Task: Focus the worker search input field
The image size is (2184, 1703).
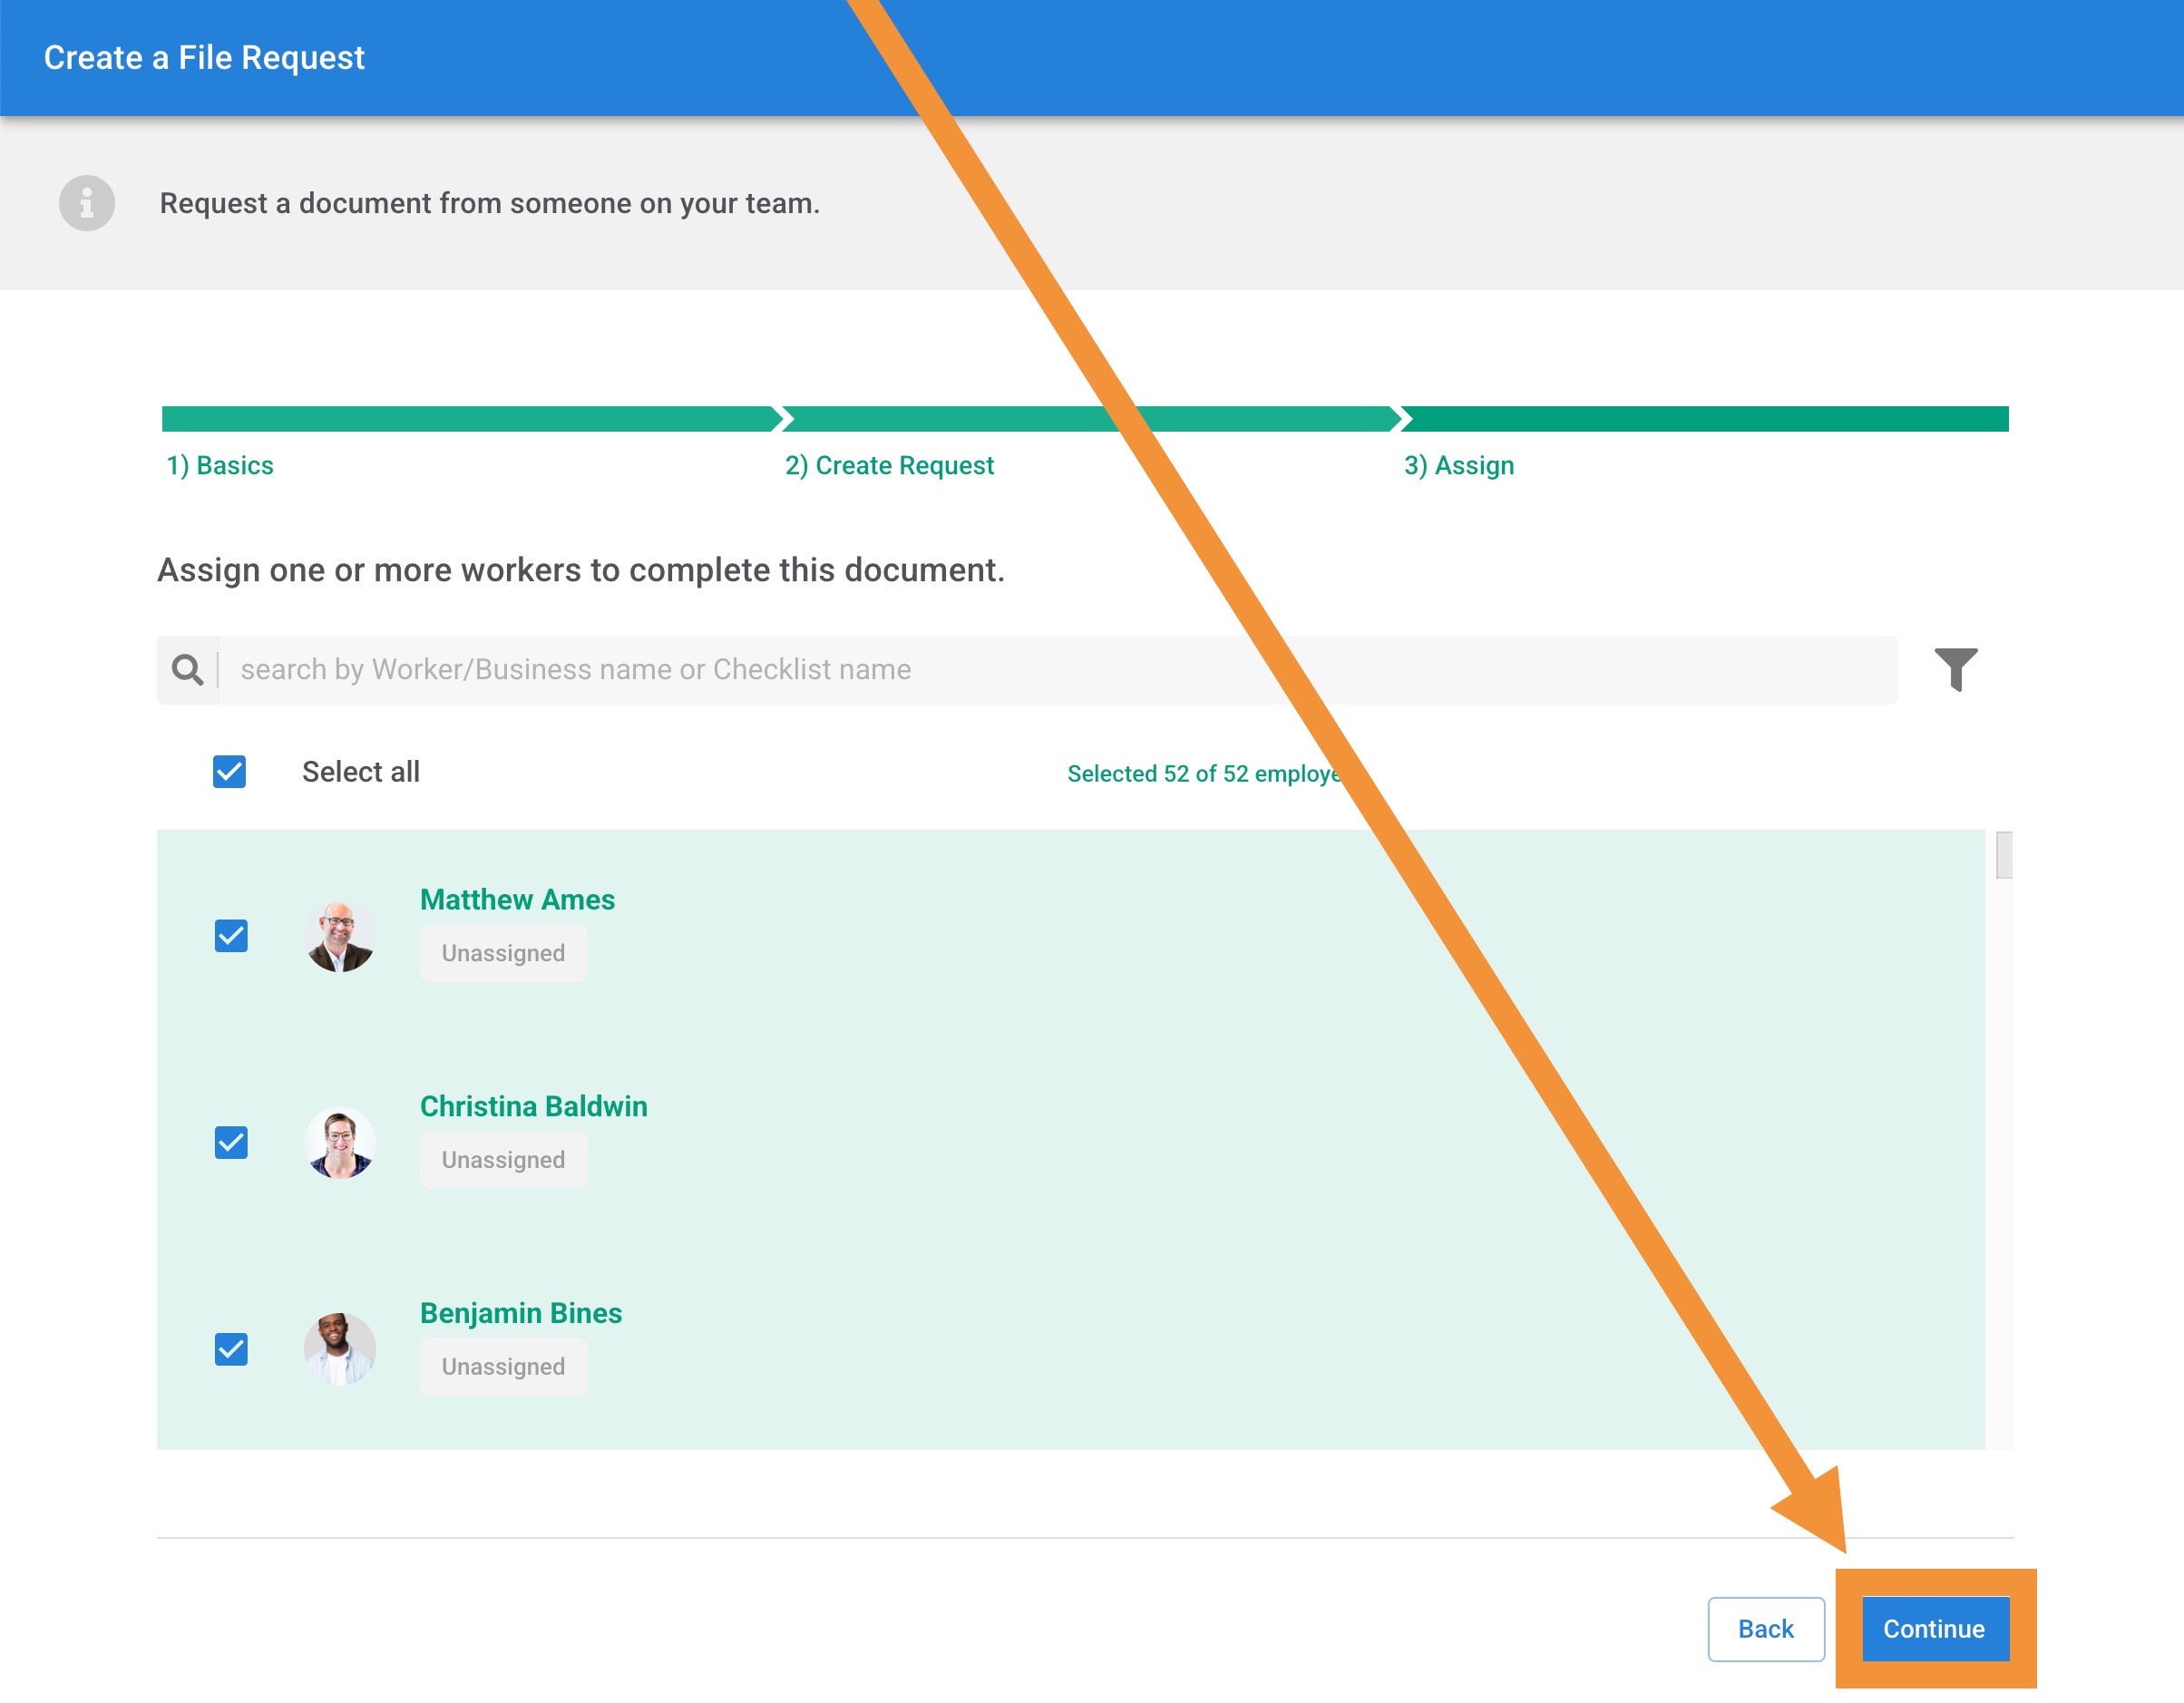Action: 1058,669
